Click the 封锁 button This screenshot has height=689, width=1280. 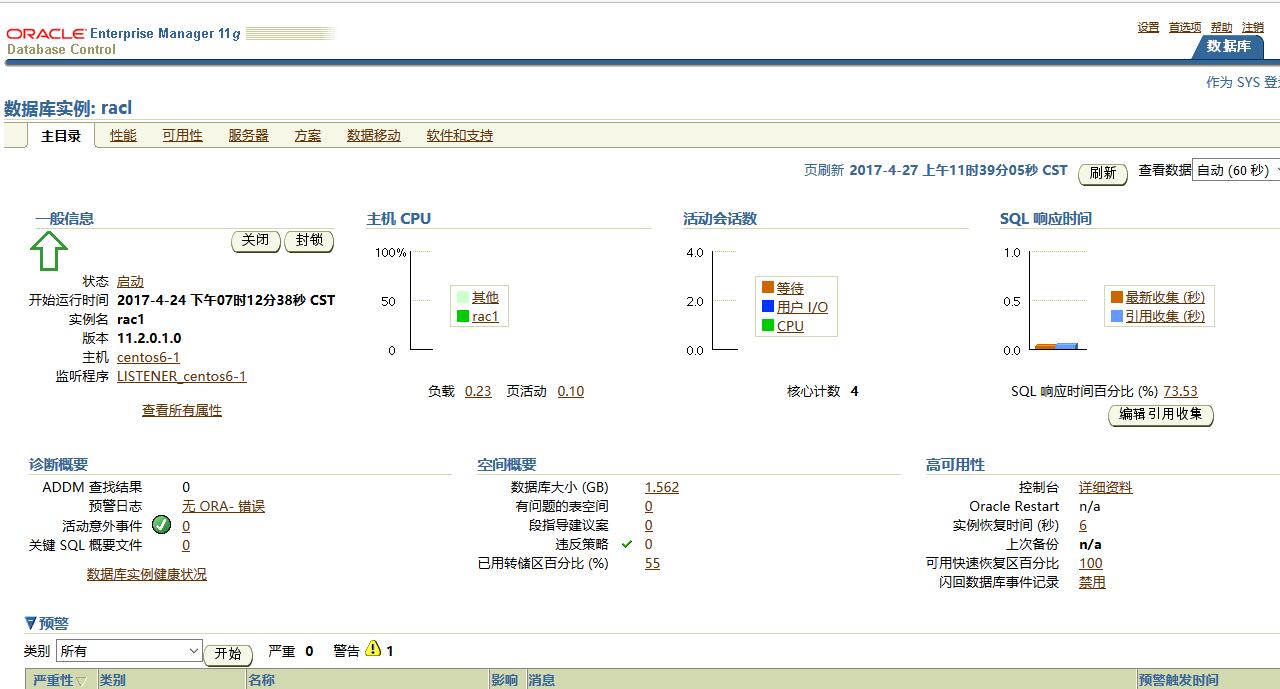(309, 240)
